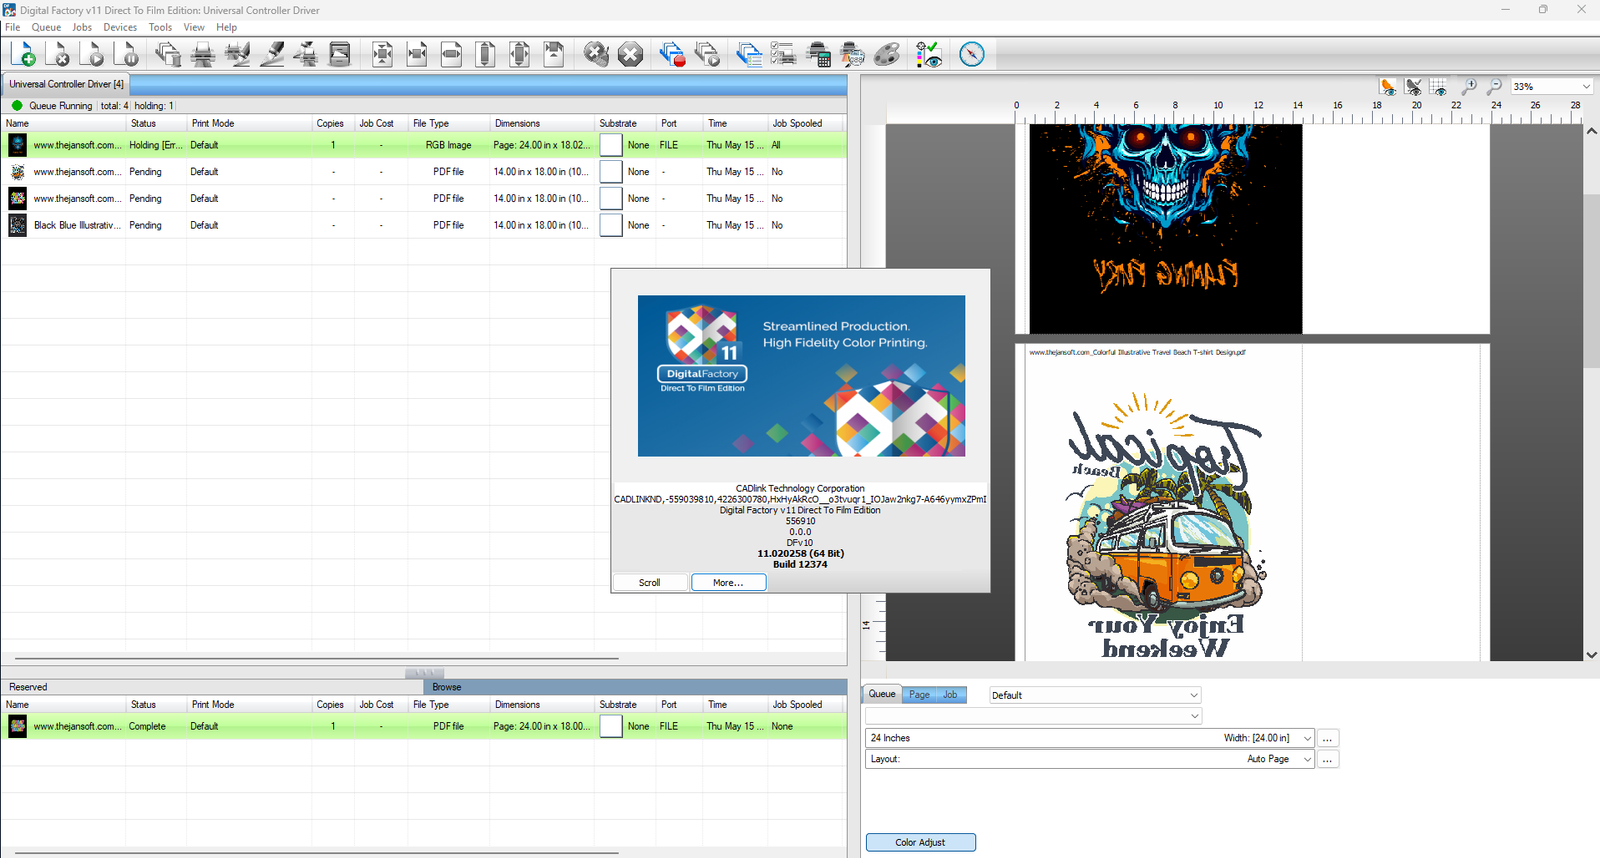
Task: Click substrate swatch of Holding job
Action: pos(611,145)
